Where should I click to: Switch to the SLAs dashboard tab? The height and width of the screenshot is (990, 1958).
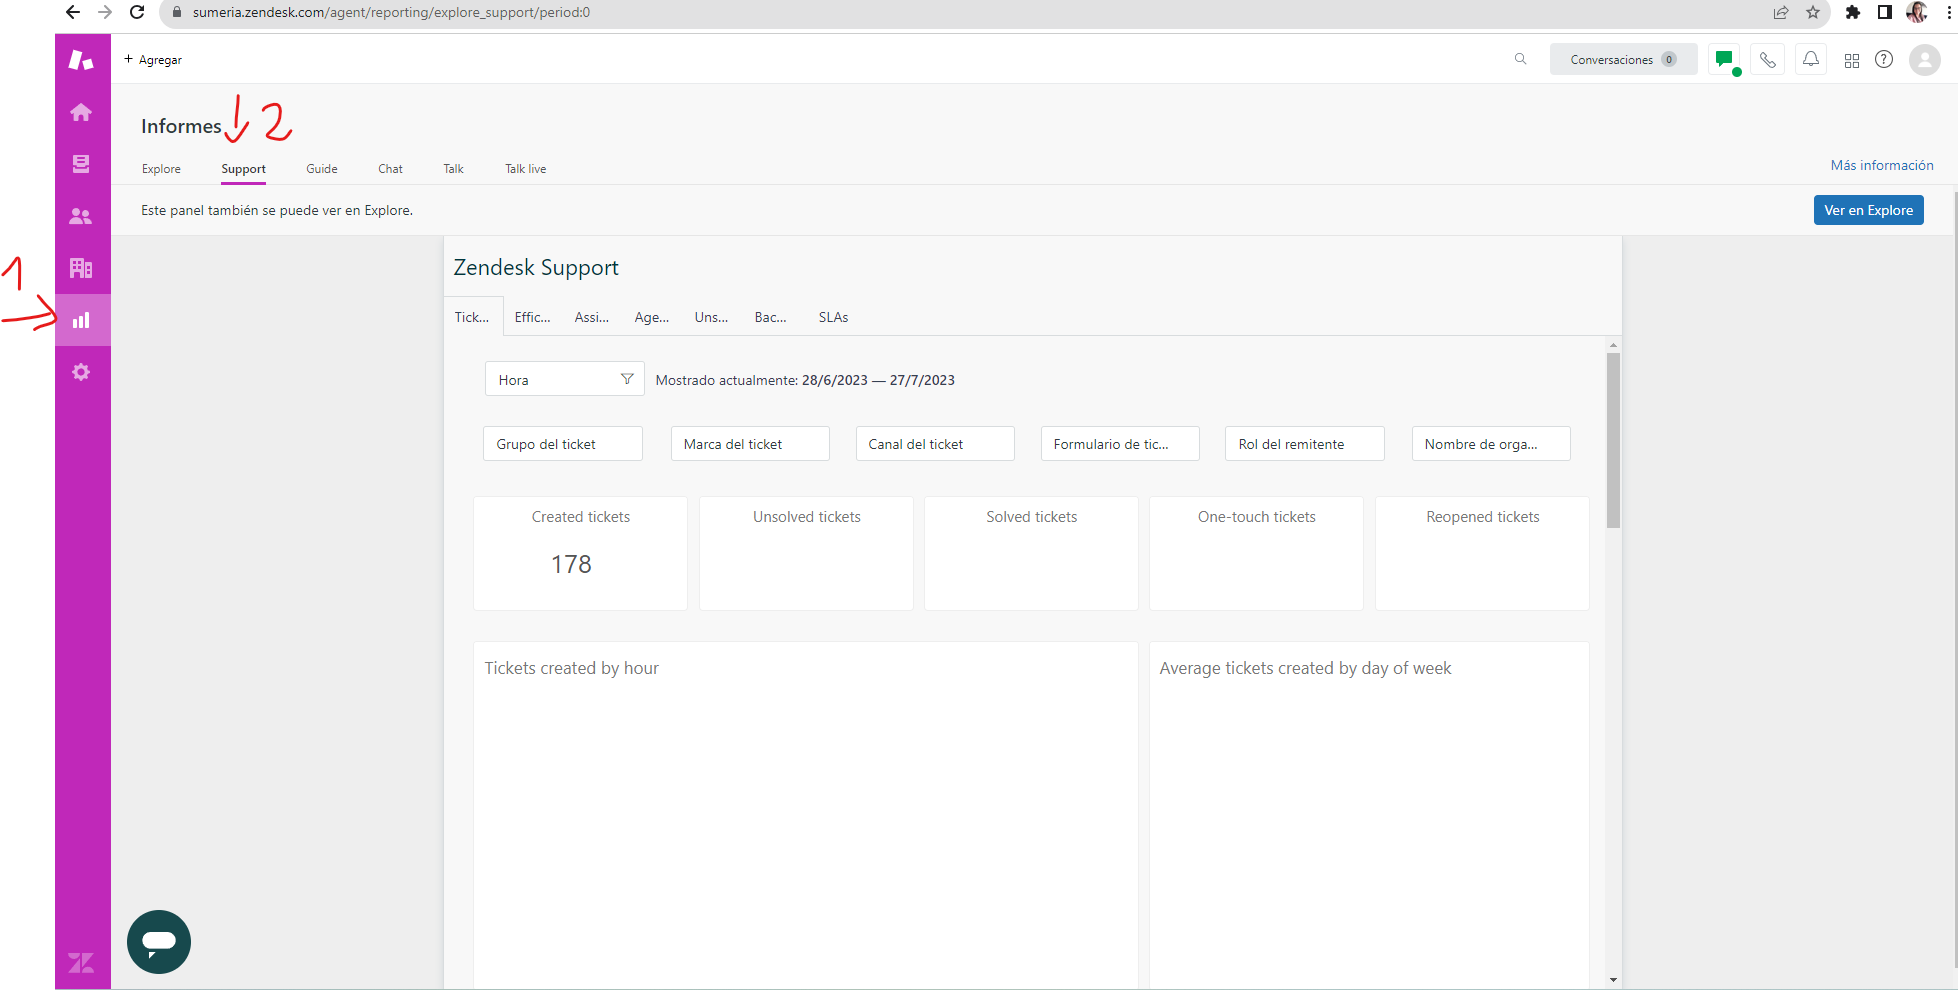pos(832,317)
